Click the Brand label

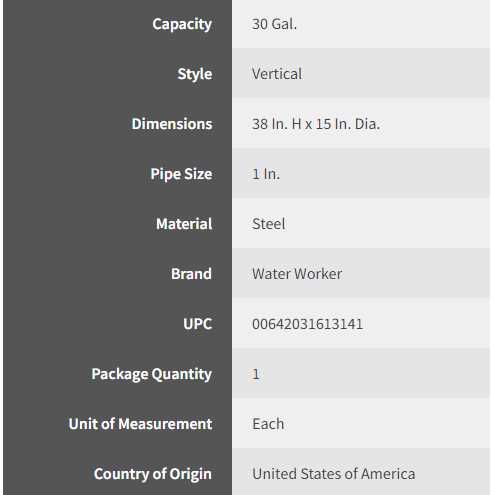(x=191, y=274)
